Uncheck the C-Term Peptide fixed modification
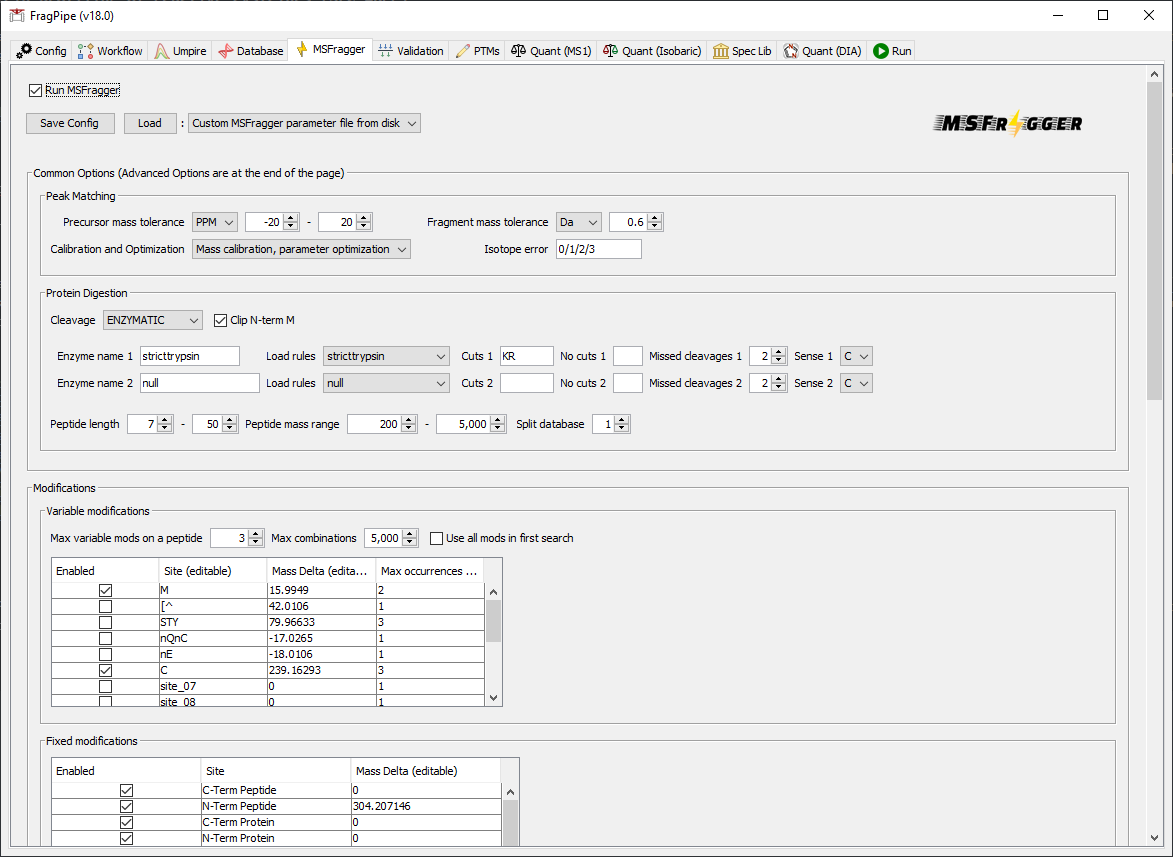Image resolution: width=1173 pixels, height=857 pixels. [x=126, y=790]
